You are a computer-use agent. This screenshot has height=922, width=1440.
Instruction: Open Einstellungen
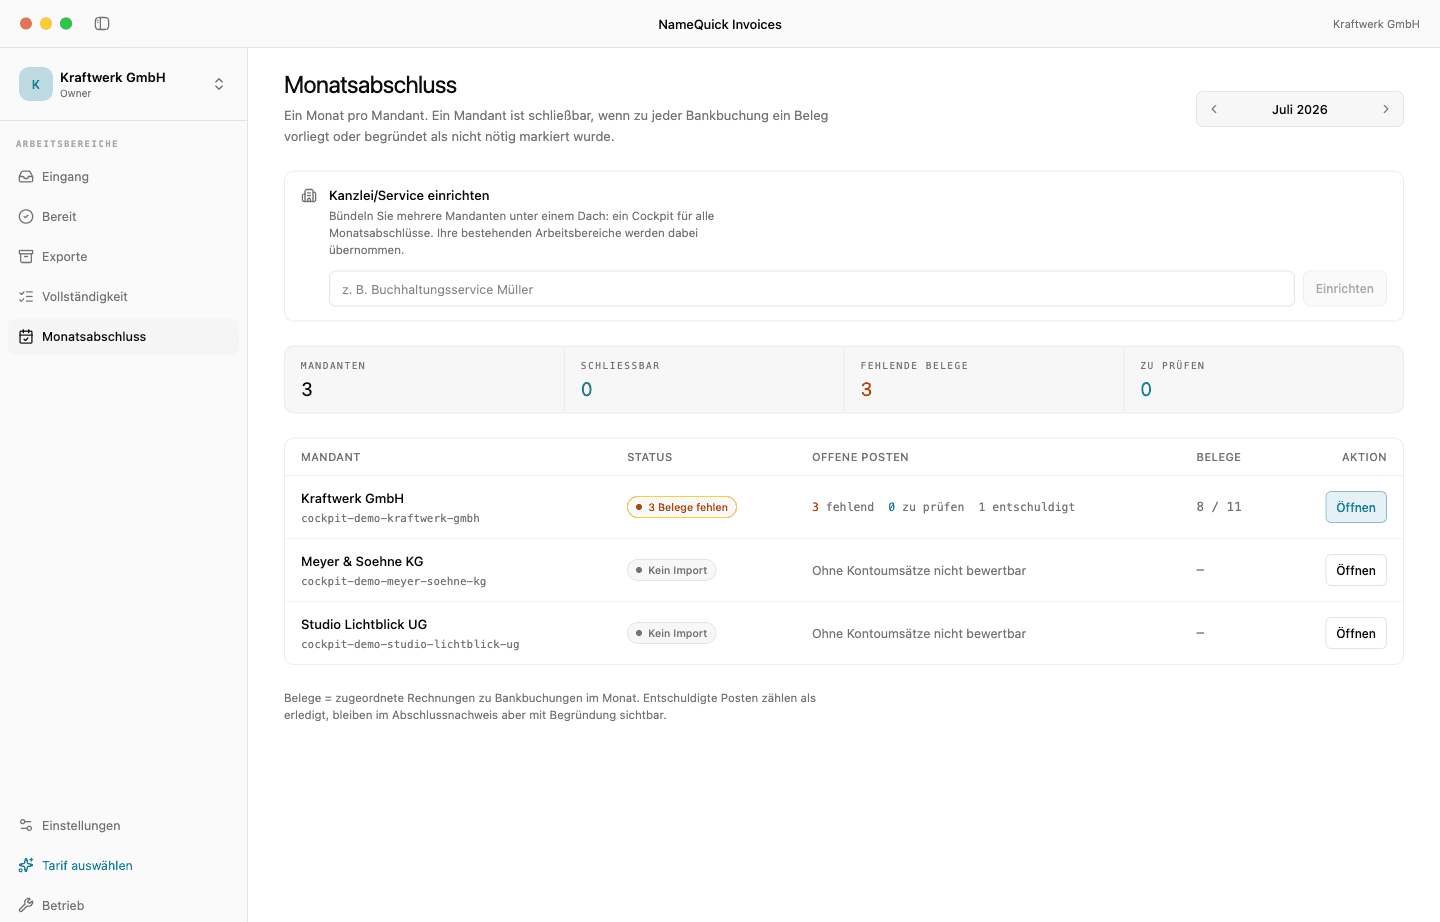click(123, 826)
